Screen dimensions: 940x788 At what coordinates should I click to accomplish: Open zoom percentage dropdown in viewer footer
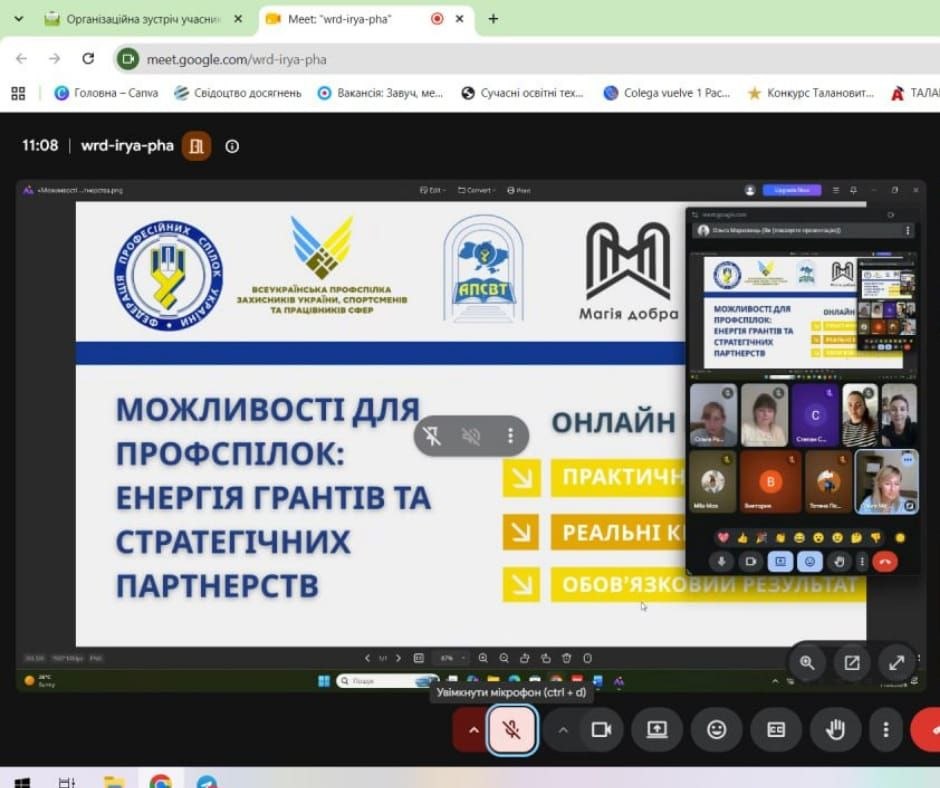[451, 658]
